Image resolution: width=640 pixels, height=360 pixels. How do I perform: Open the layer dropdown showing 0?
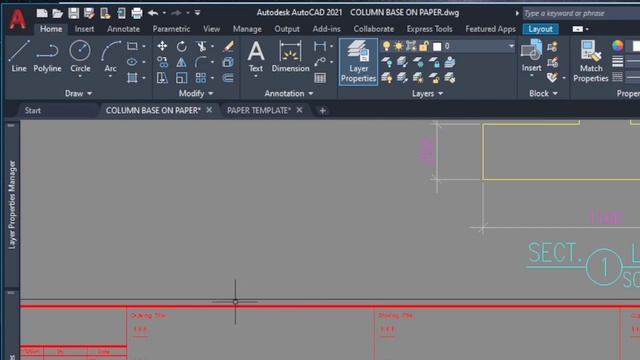point(511,46)
